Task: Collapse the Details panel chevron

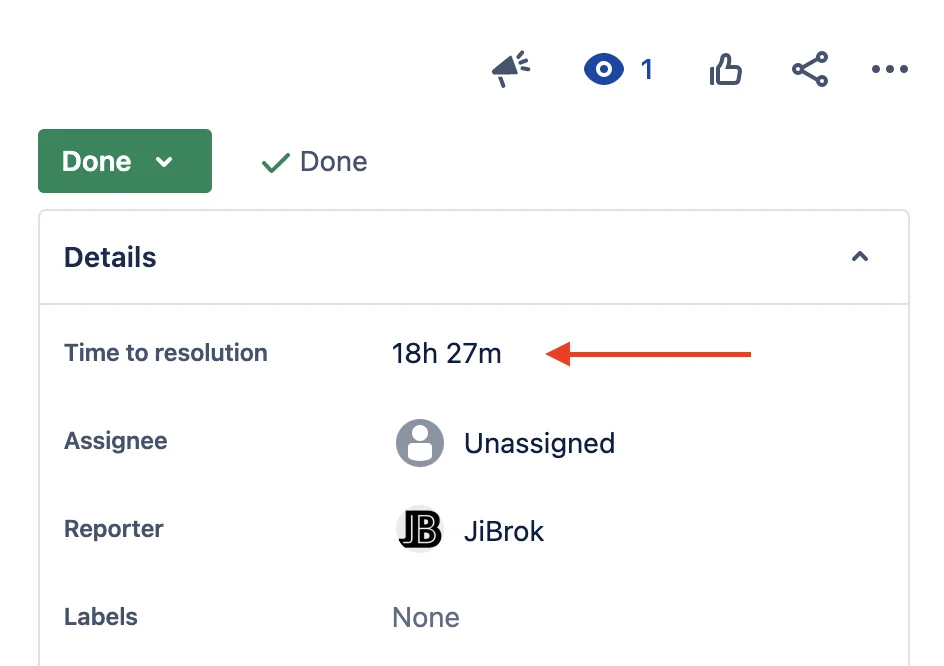Action: [860, 257]
